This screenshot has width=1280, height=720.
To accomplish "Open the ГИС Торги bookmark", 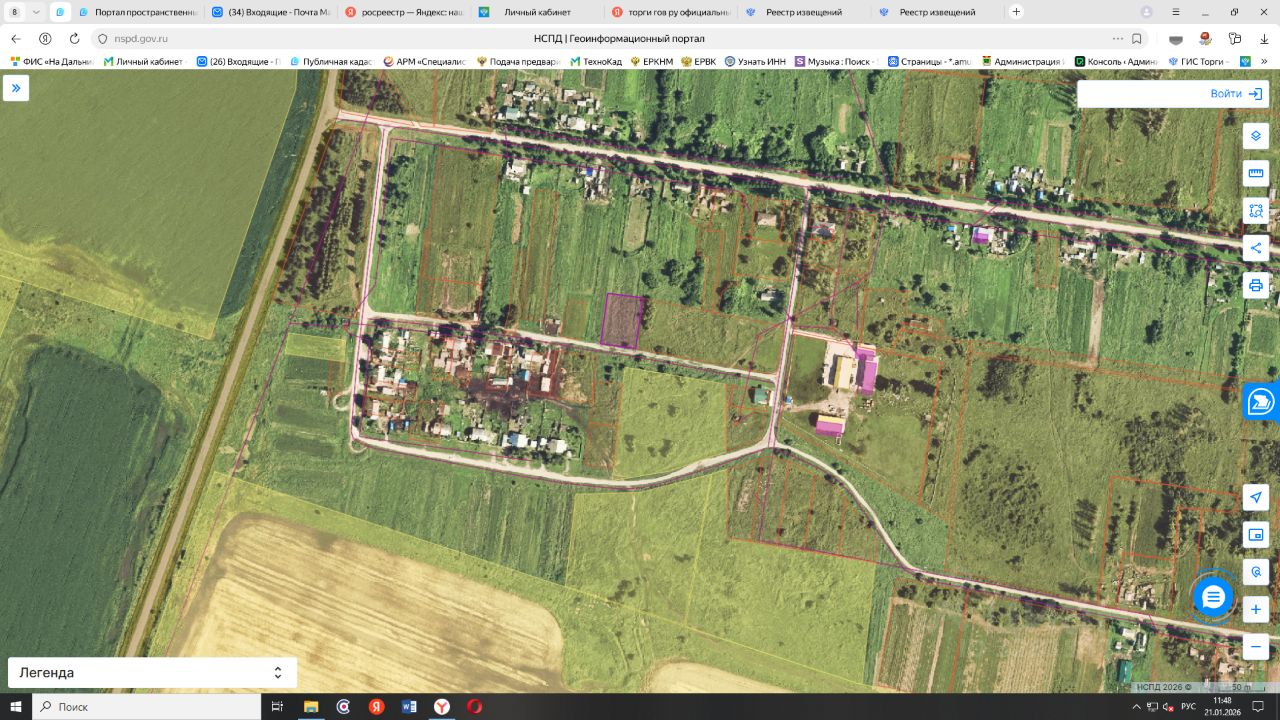I will pyautogui.click(x=1200, y=61).
